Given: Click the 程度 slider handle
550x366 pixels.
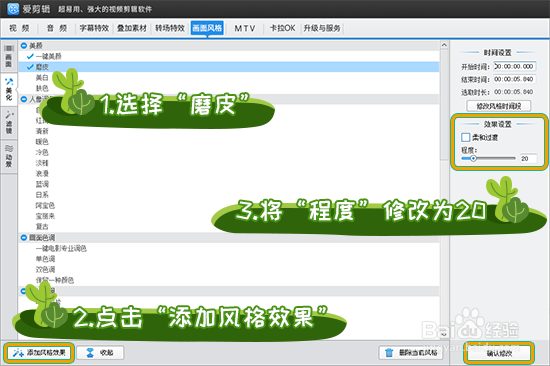Looking at the screenshot, I should pos(473,158).
